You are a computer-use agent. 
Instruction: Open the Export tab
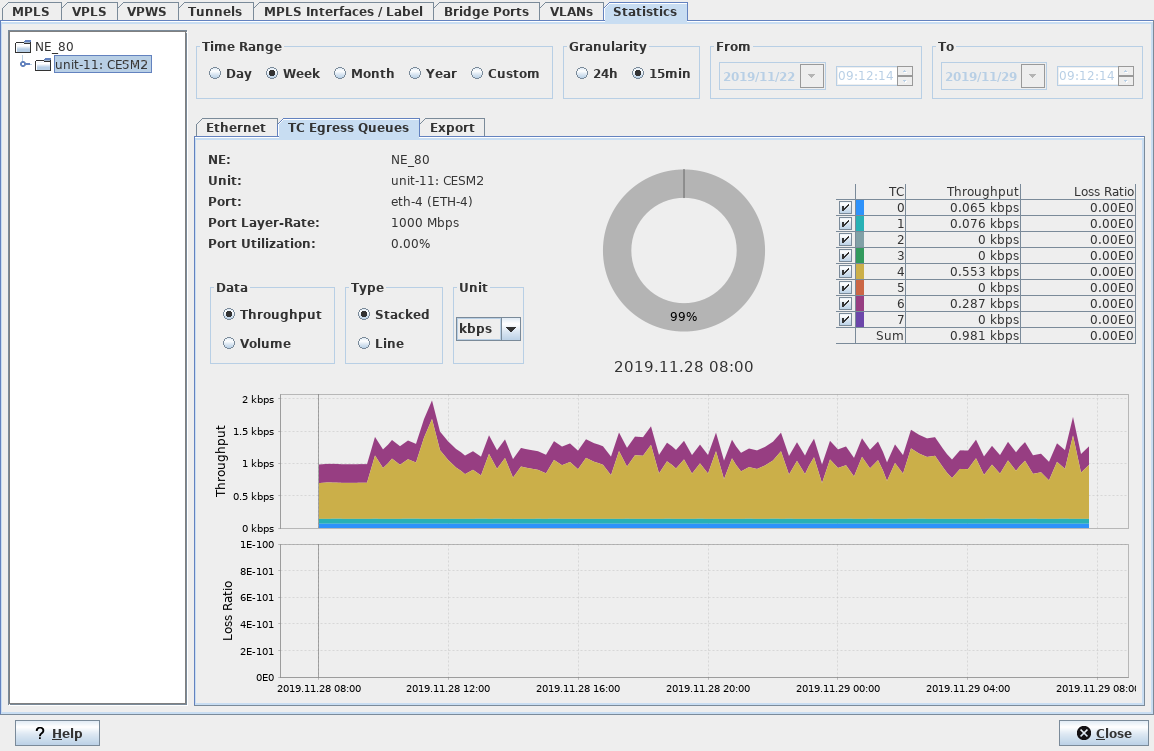(452, 128)
